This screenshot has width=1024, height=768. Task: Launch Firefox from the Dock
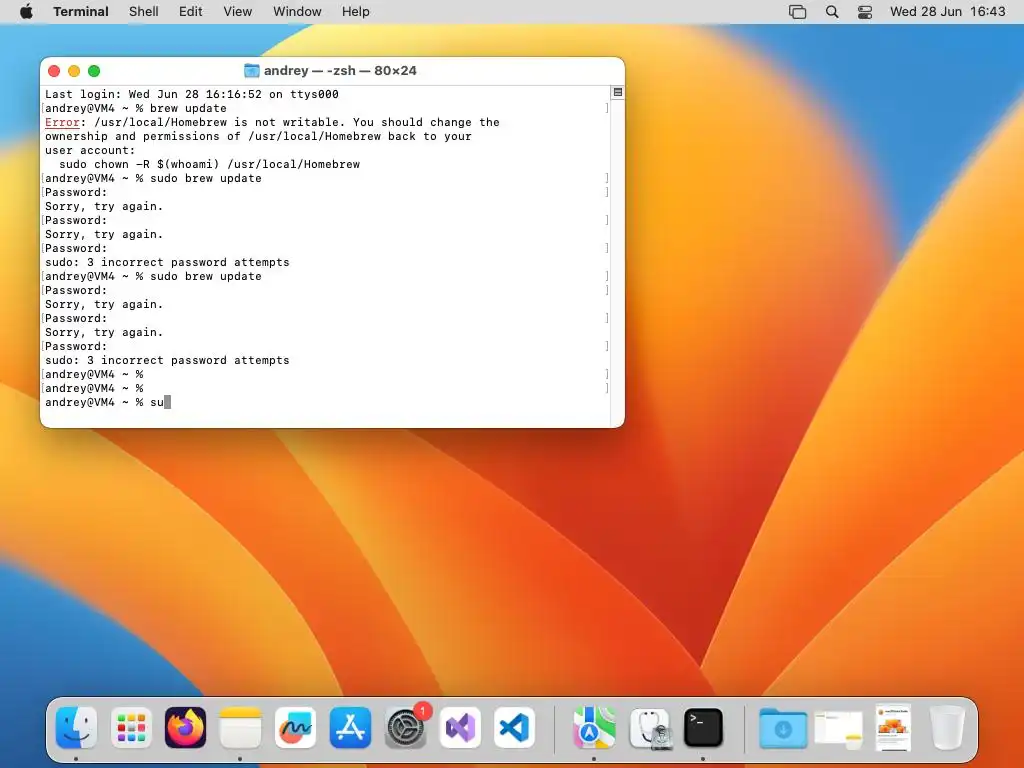(185, 727)
